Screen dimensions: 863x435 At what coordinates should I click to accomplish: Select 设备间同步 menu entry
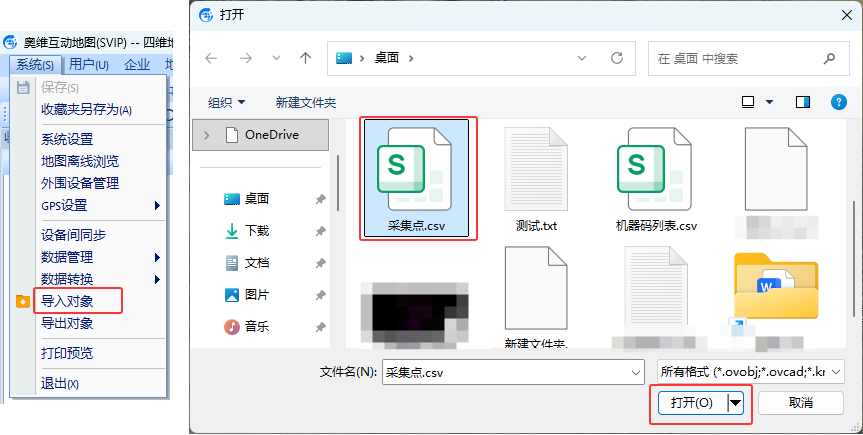73,235
